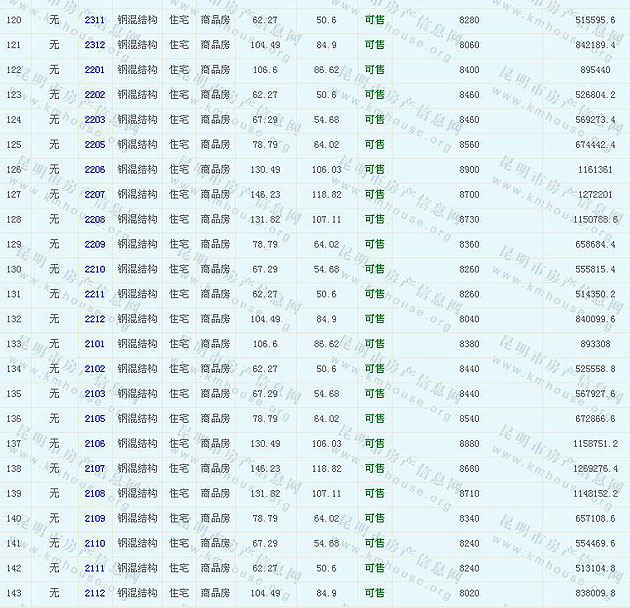Screen dimensions: 630x608
Task: Open room 2311 link
Action: point(94,20)
